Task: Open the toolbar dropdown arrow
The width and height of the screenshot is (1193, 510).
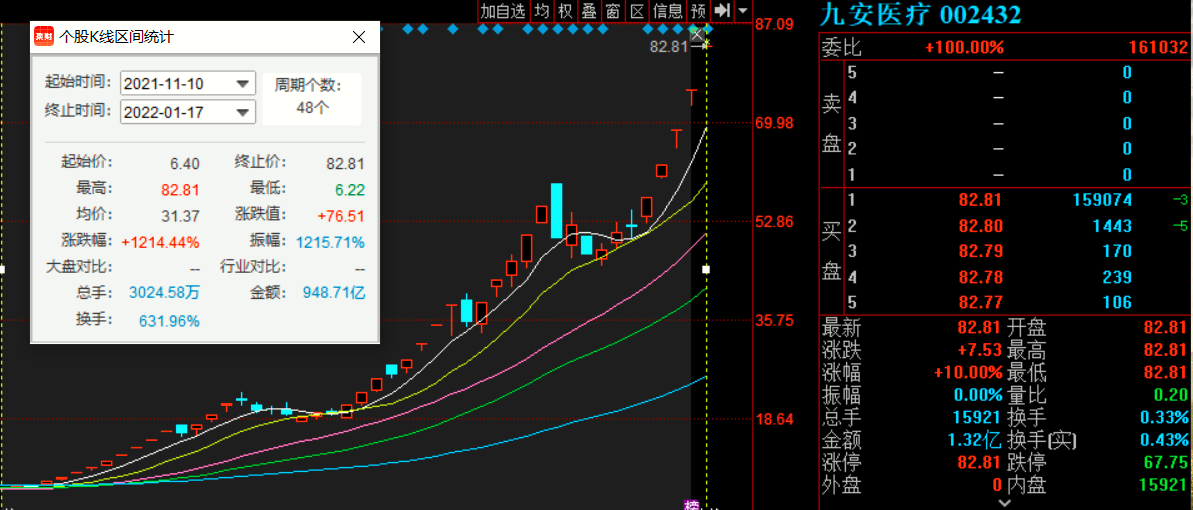Action: [x=743, y=11]
